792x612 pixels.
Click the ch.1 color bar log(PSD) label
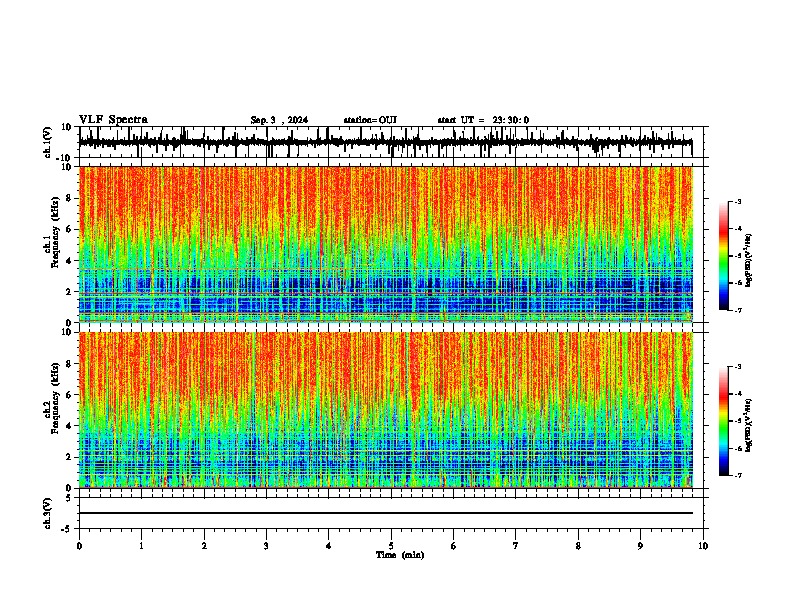[748, 260]
